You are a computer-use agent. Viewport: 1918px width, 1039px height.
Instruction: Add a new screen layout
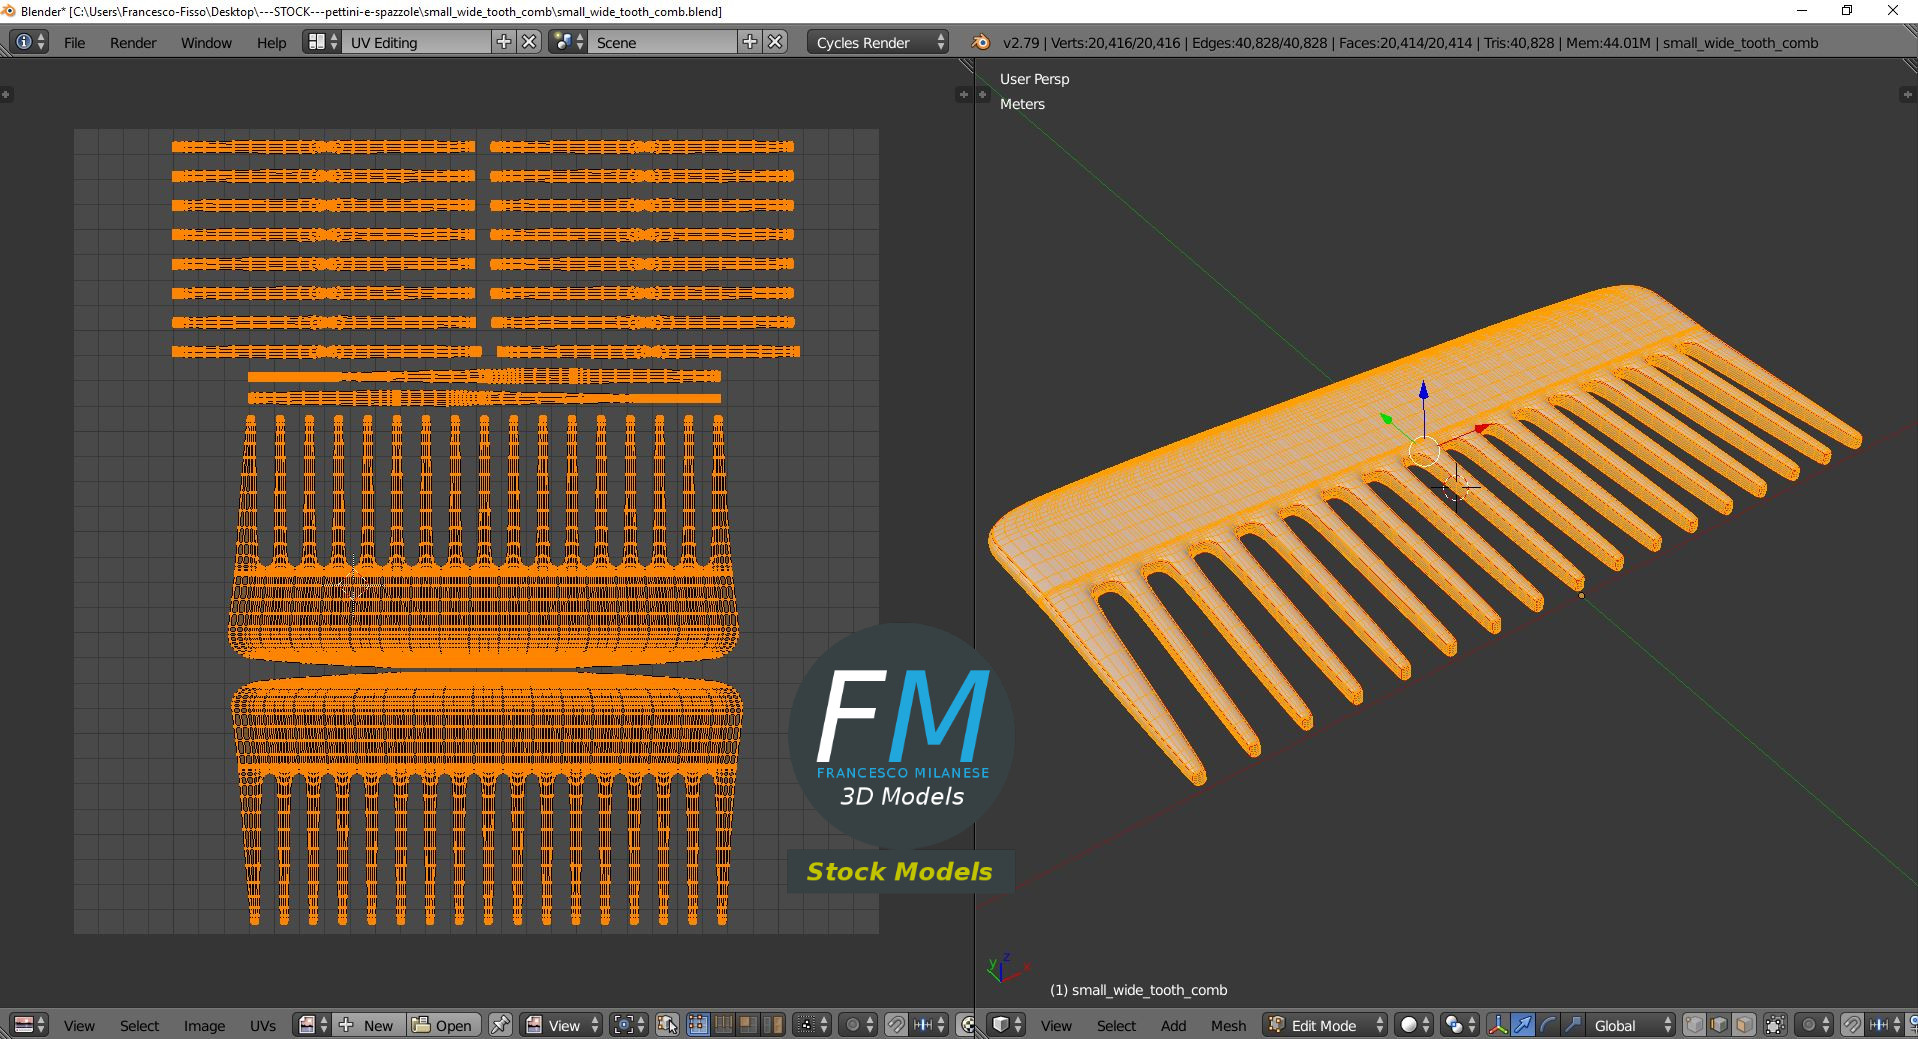tap(504, 42)
